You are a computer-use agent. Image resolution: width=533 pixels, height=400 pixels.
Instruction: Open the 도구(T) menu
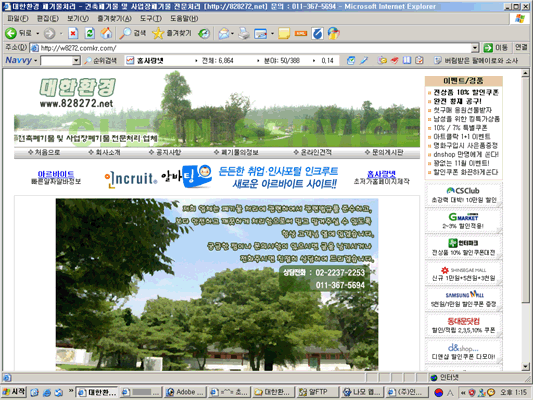pyautogui.click(x=151, y=19)
